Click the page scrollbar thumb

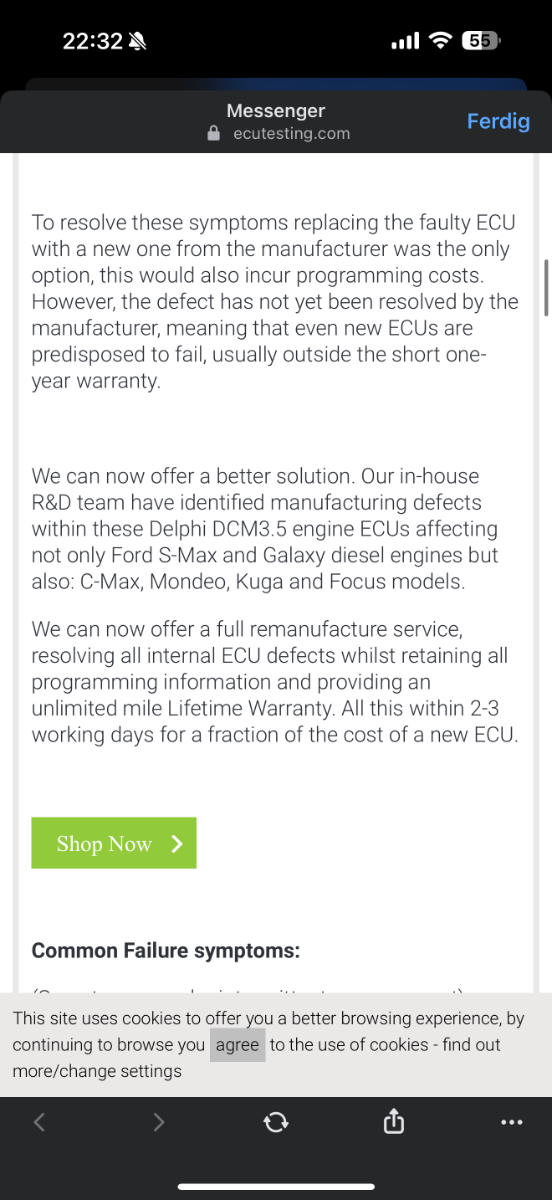pos(545,288)
